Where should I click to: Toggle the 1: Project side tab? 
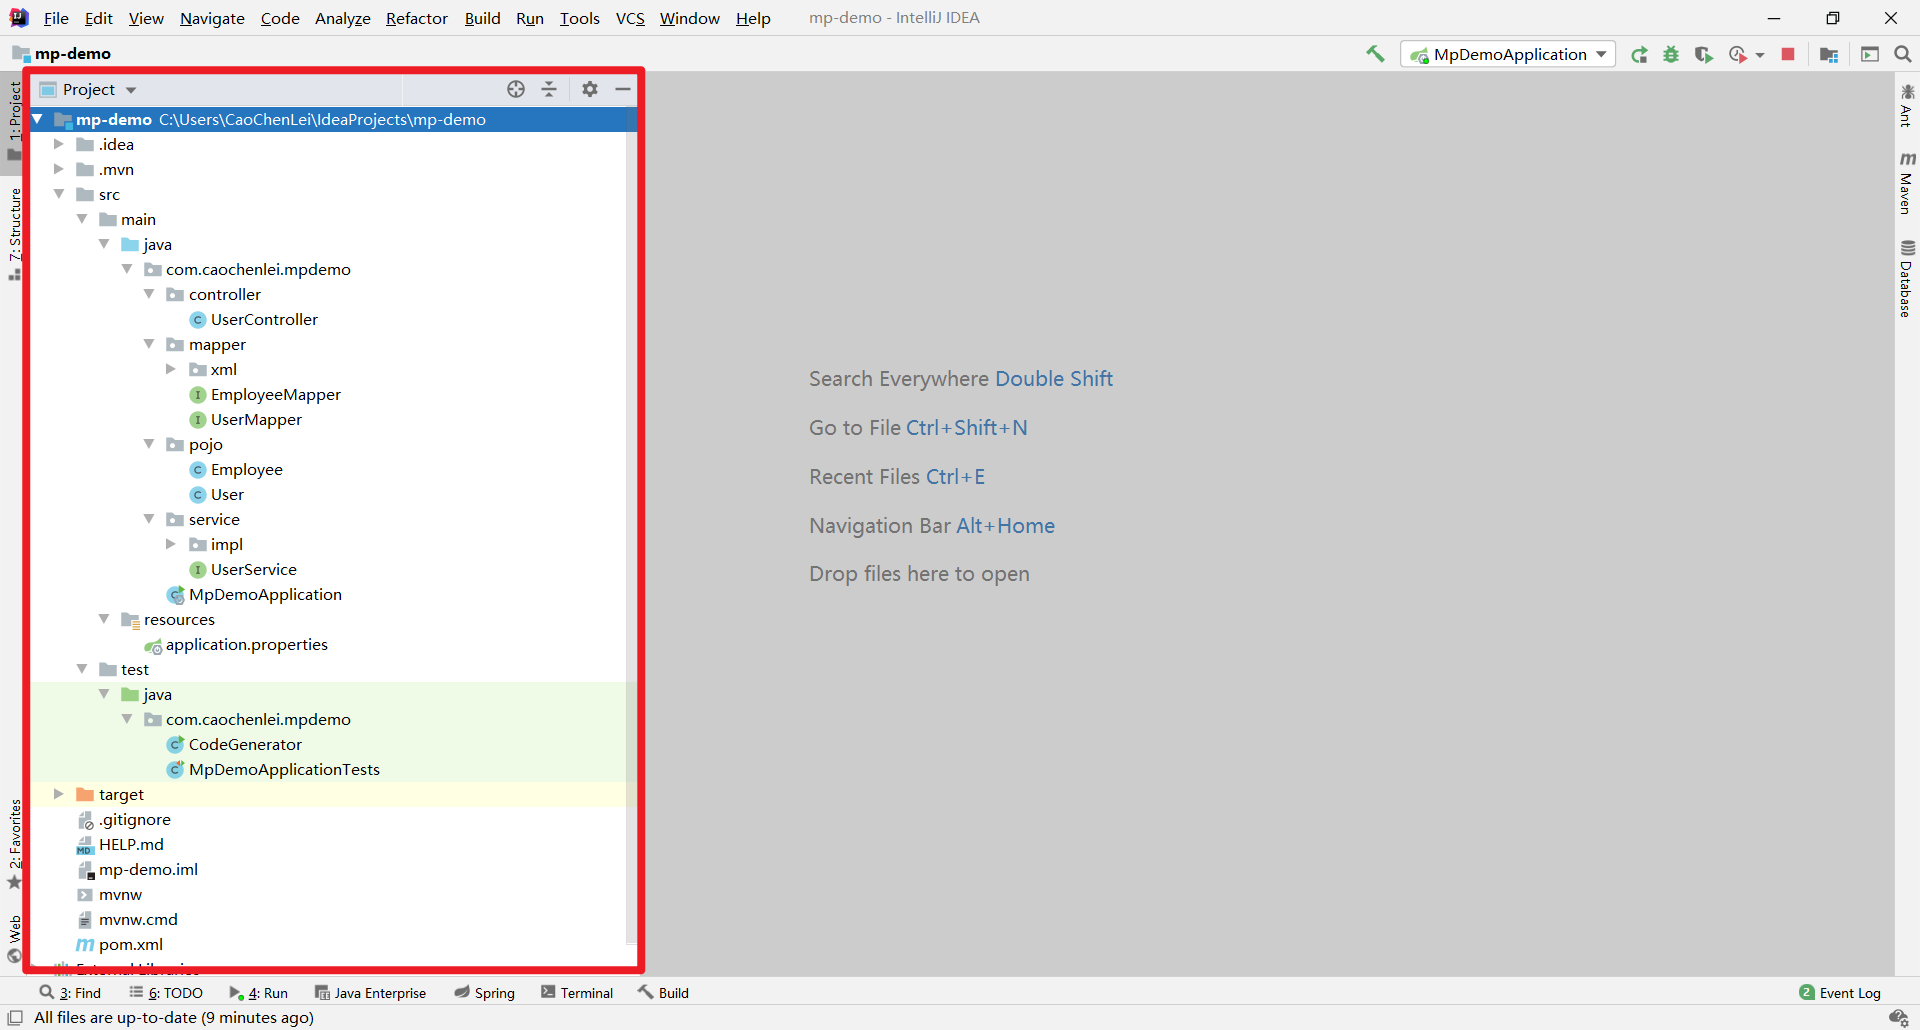14,120
